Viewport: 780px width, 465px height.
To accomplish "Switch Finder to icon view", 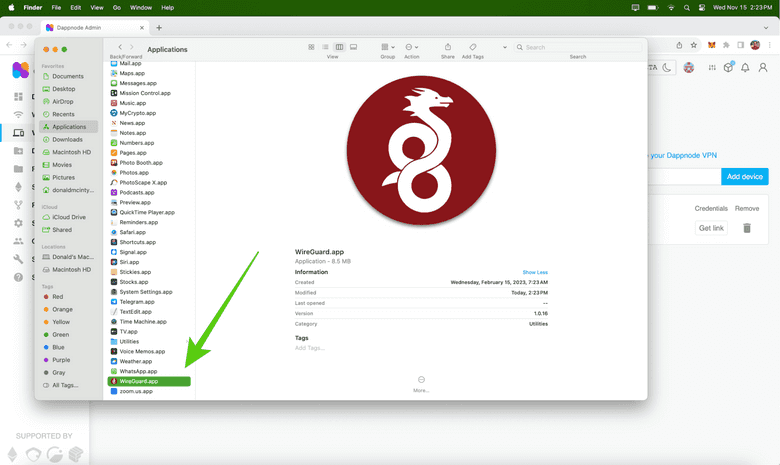I will coord(312,47).
